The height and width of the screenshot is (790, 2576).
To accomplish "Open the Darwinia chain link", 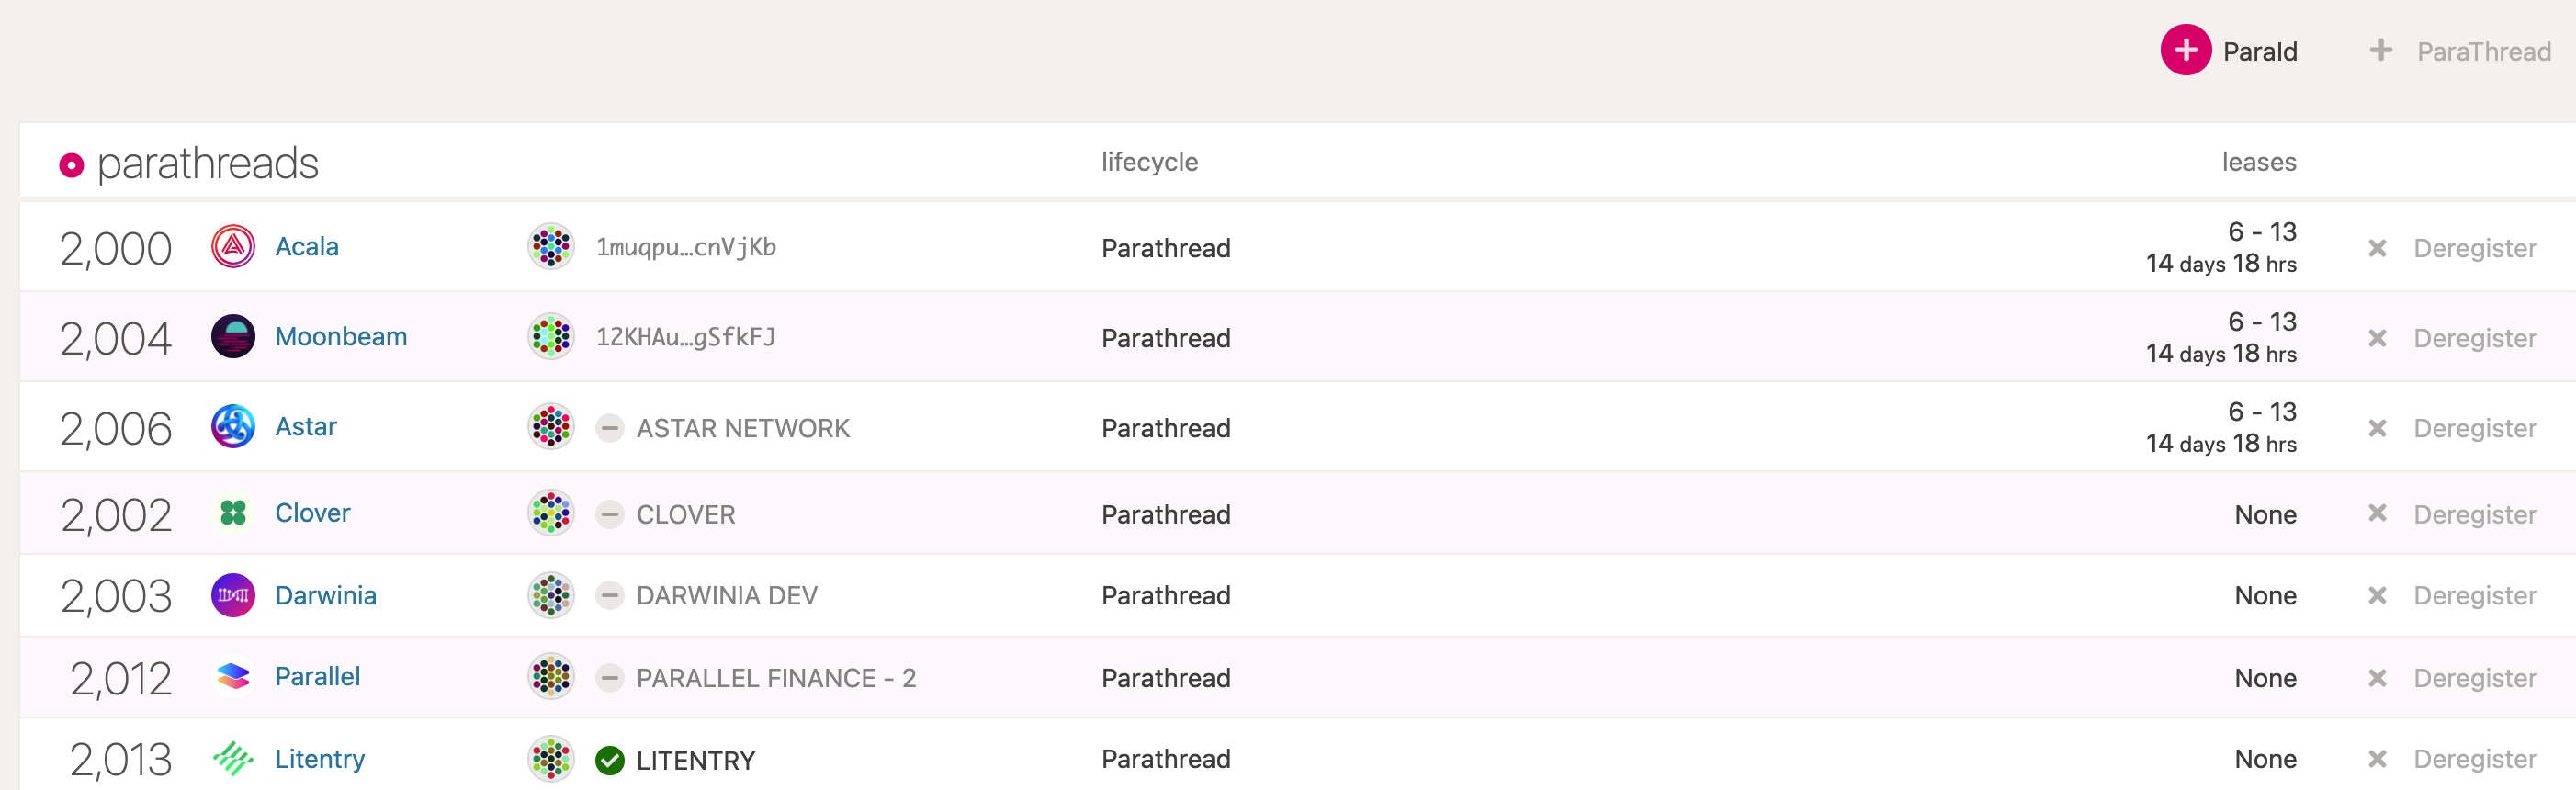I will coord(325,596).
